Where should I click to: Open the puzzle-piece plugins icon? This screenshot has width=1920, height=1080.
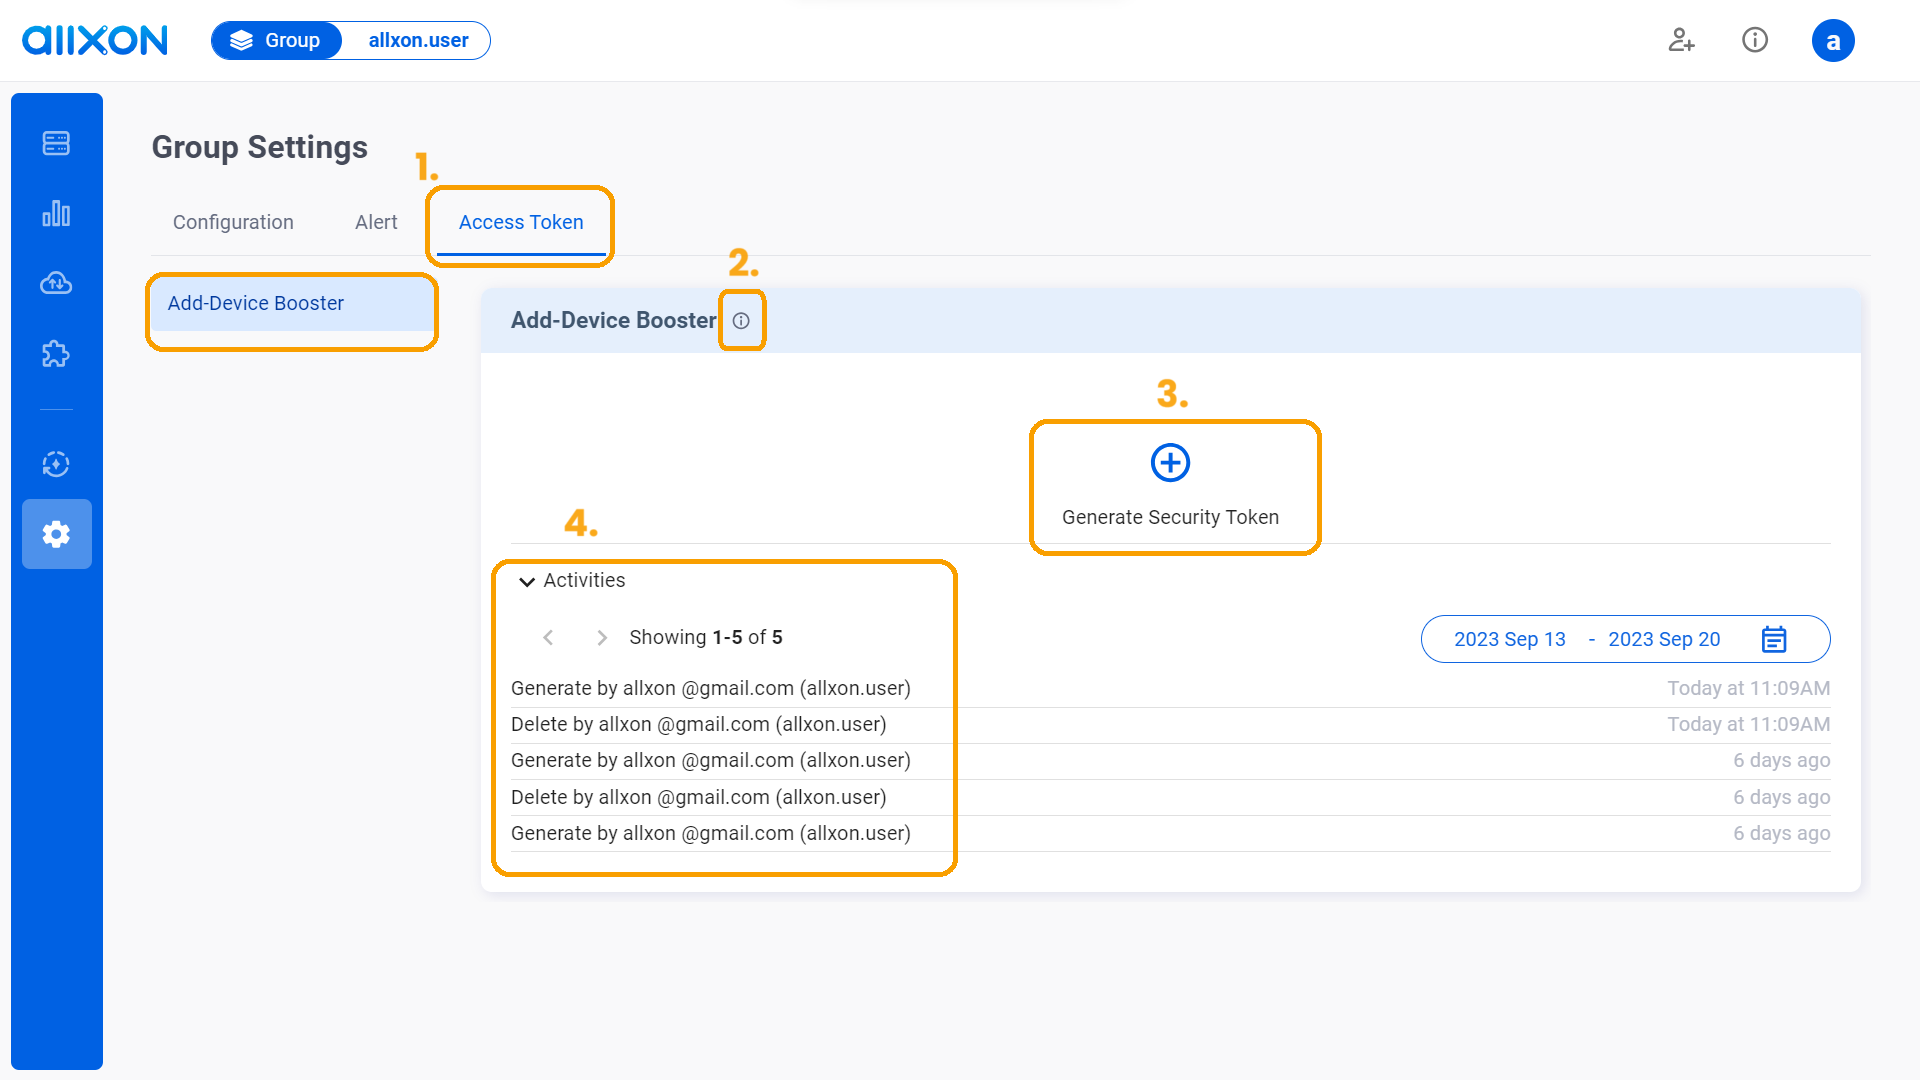56,353
